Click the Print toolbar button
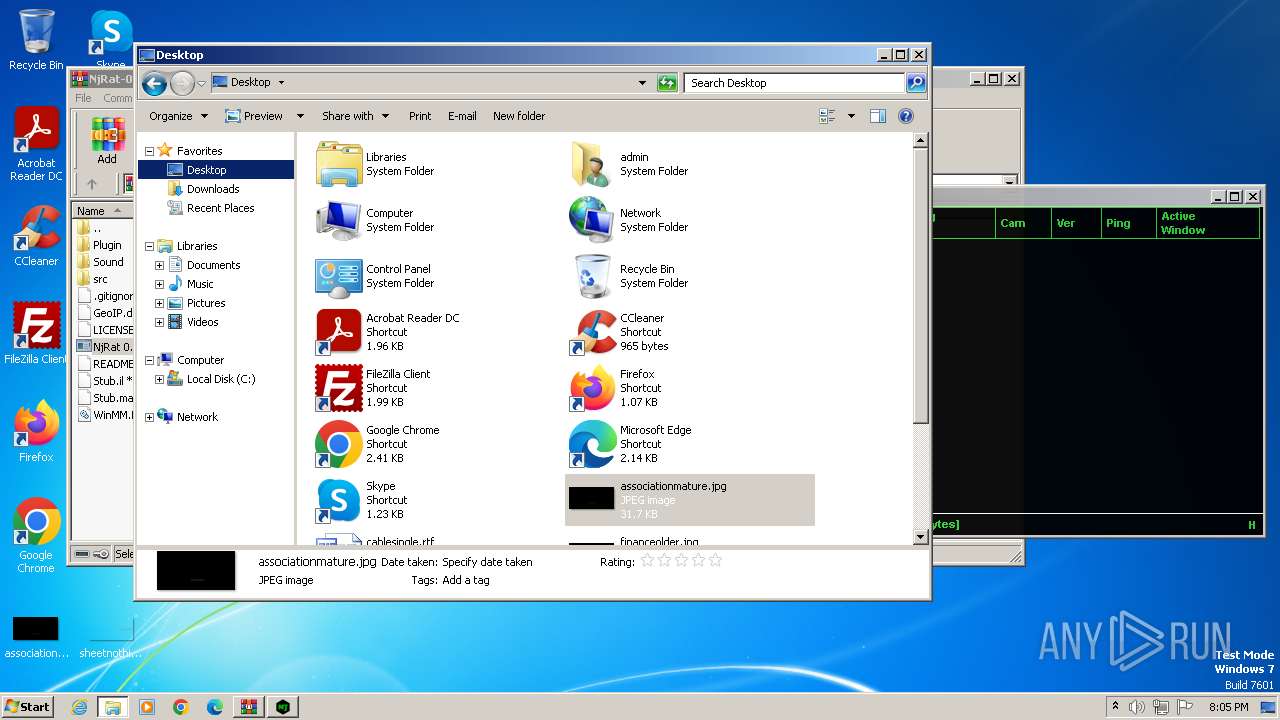 [x=420, y=116]
